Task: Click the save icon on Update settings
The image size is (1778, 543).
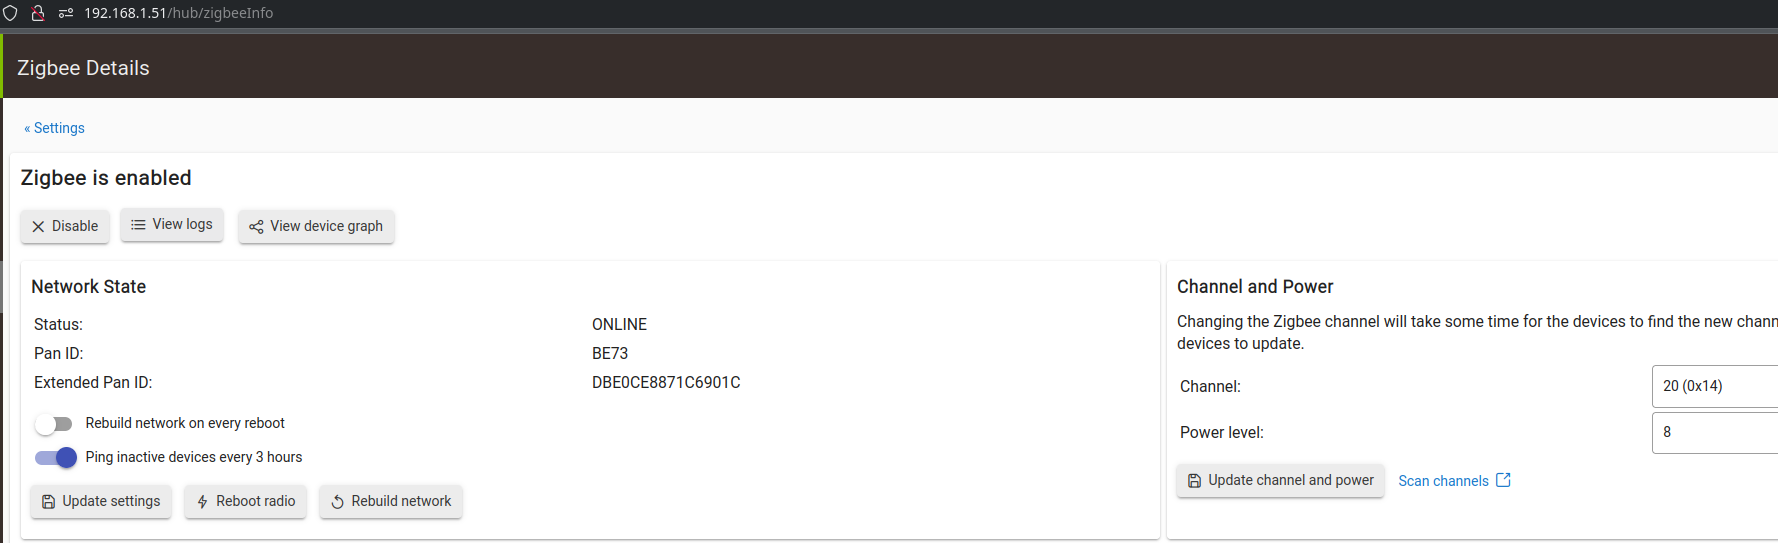Action: tap(48, 502)
